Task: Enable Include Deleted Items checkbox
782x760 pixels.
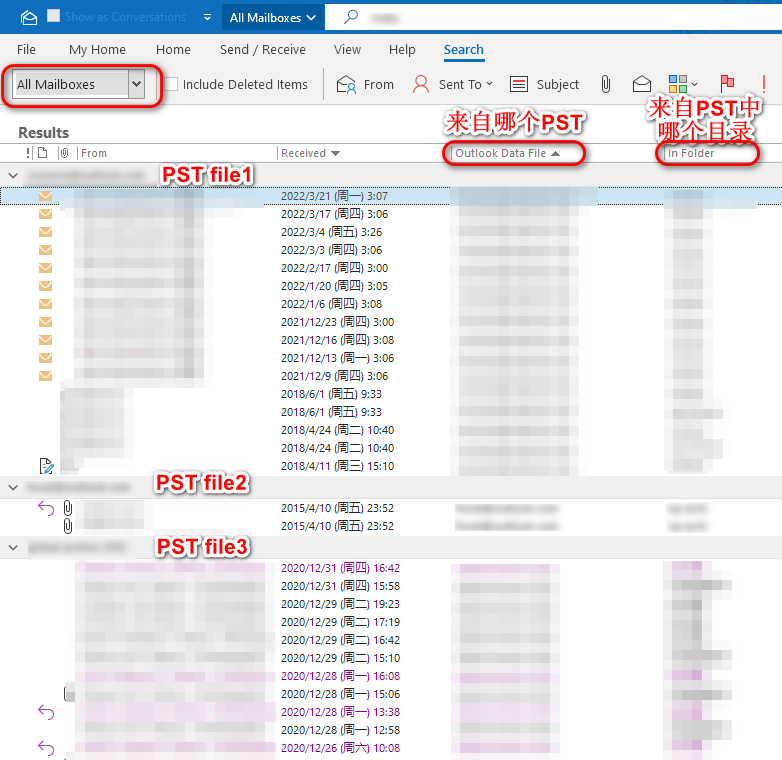Action: (172, 85)
